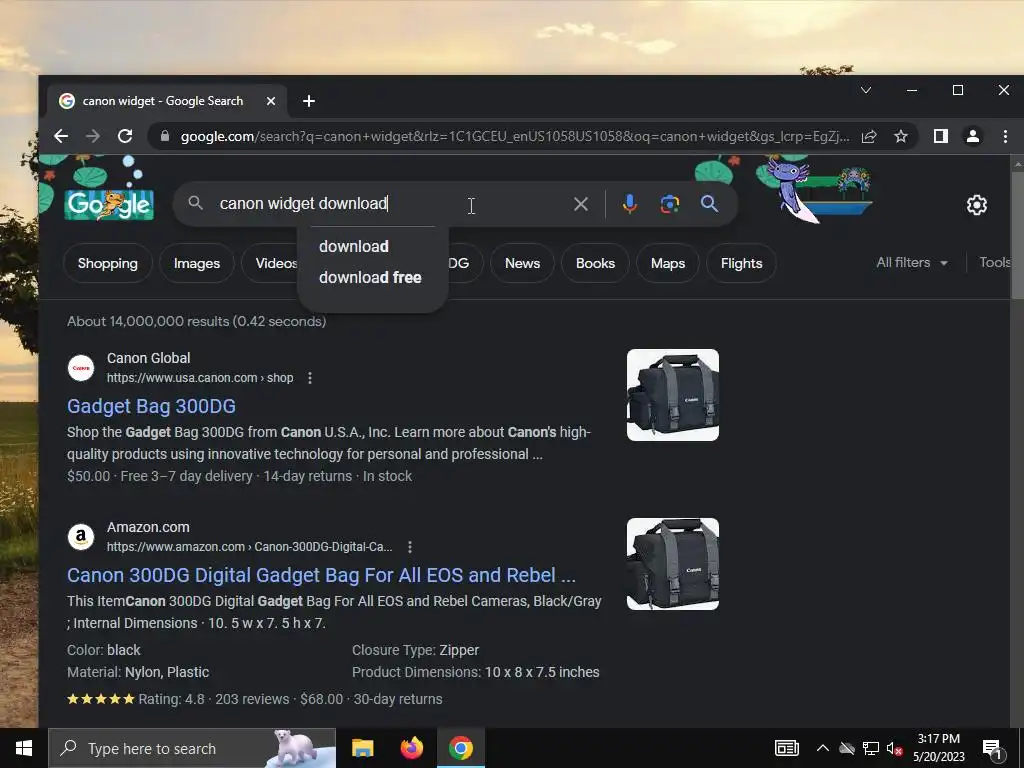Click the Canon Global bag thumbnail
Image resolution: width=1024 pixels, height=768 pixels.
click(673, 395)
